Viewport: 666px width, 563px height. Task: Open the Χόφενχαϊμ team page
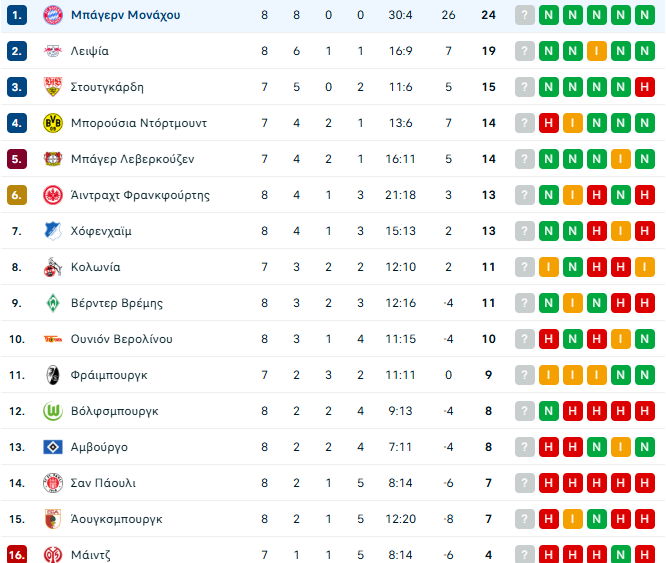click(101, 231)
